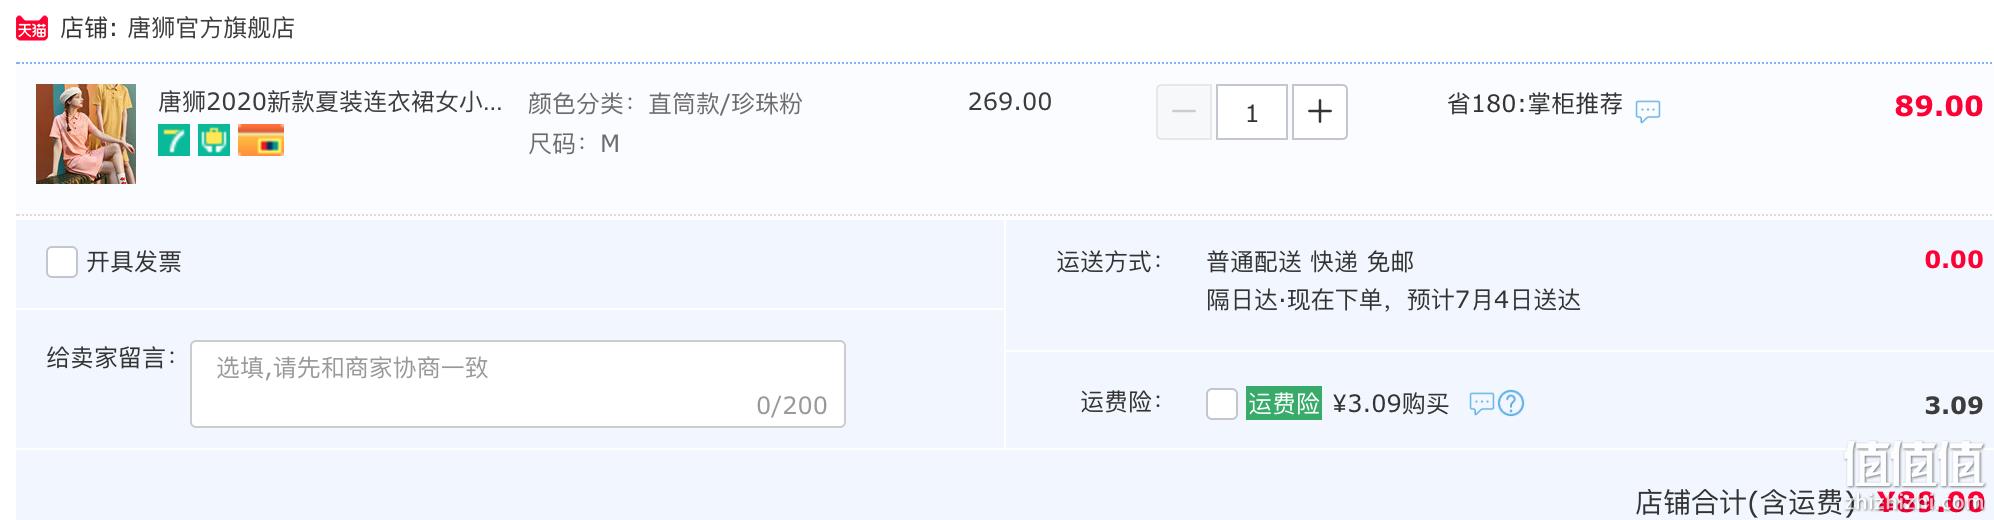Open the pink dress product thumbnail
This screenshot has height=520, width=1994.
coord(86,134)
